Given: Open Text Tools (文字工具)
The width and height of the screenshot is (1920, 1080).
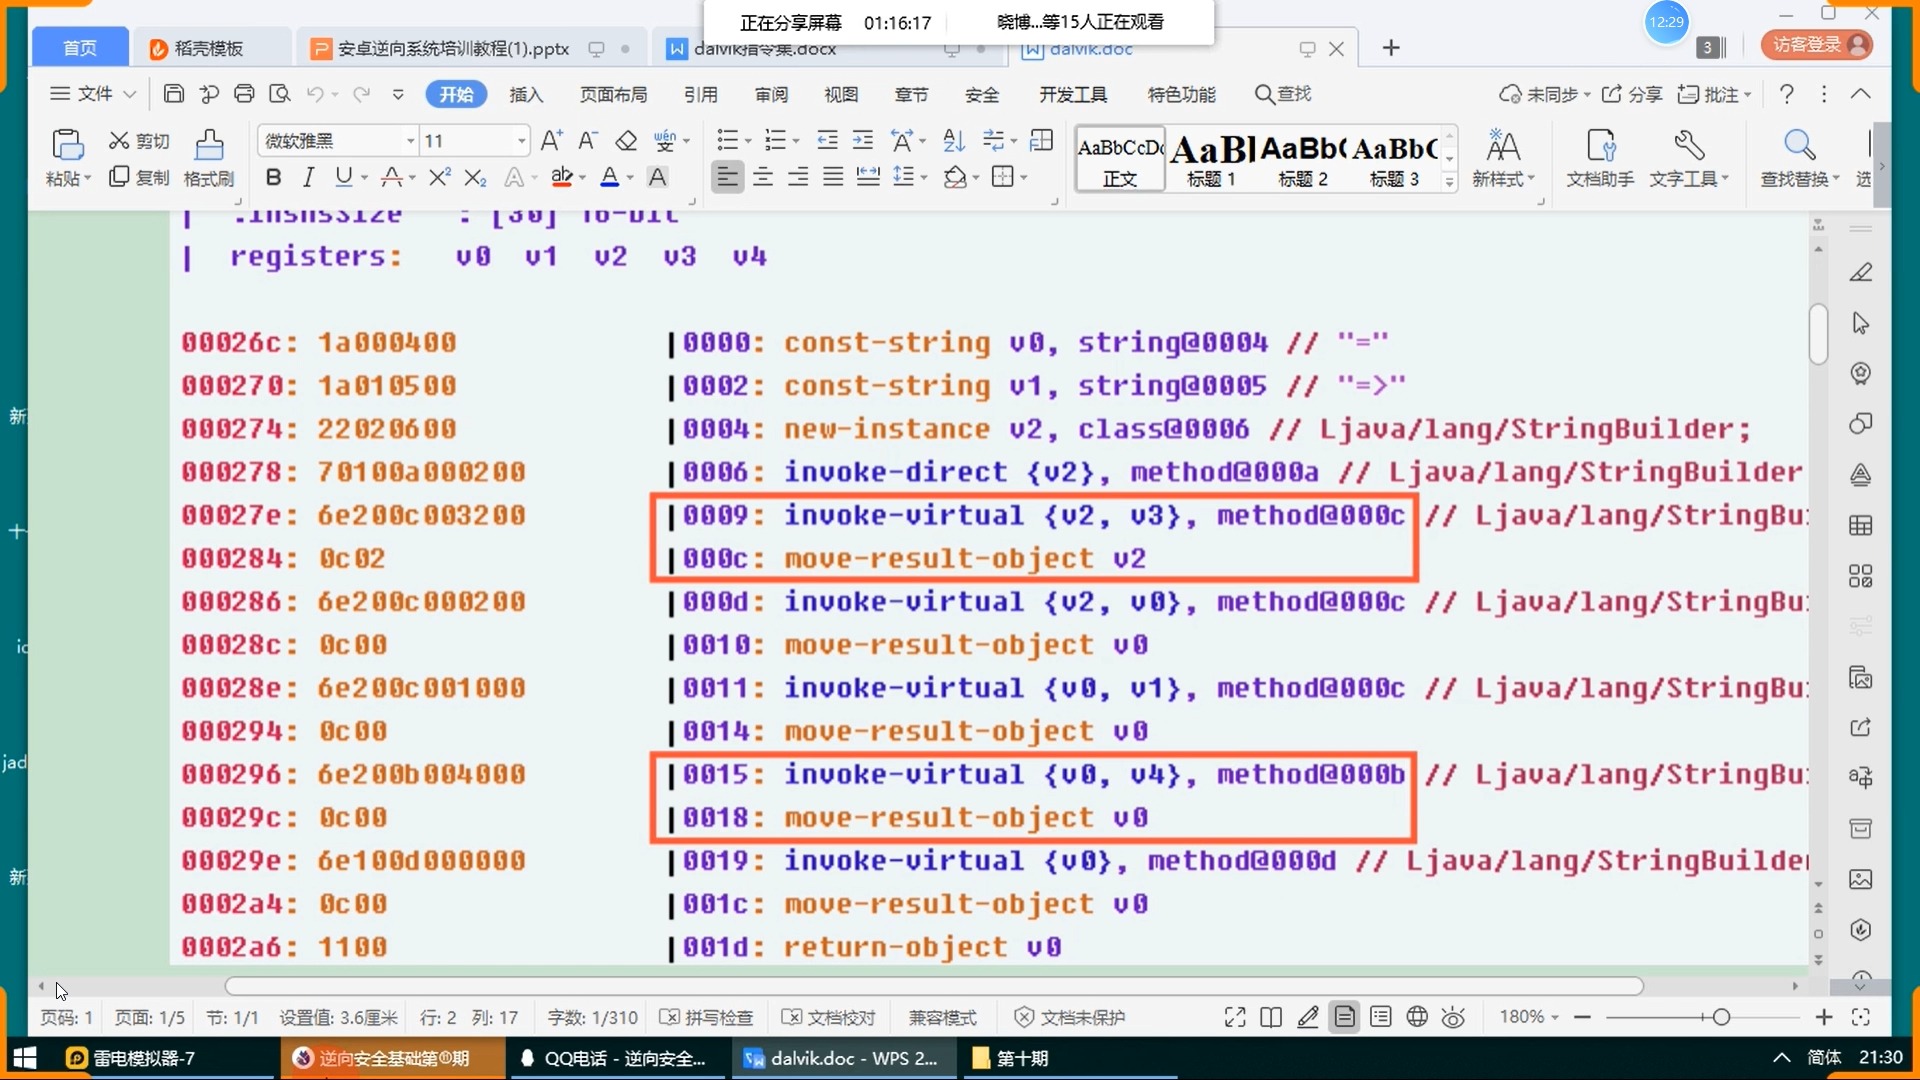Looking at the screenshot, I should coord(1688,158).
